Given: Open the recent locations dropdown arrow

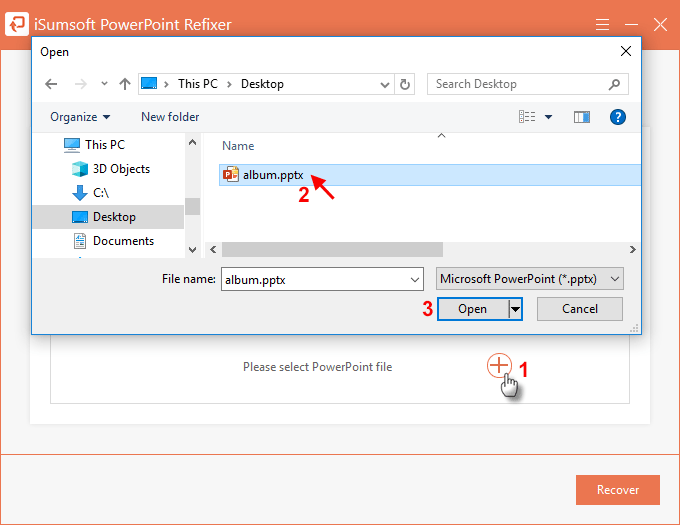Looking at the screenshot, I should click(104, 83).
